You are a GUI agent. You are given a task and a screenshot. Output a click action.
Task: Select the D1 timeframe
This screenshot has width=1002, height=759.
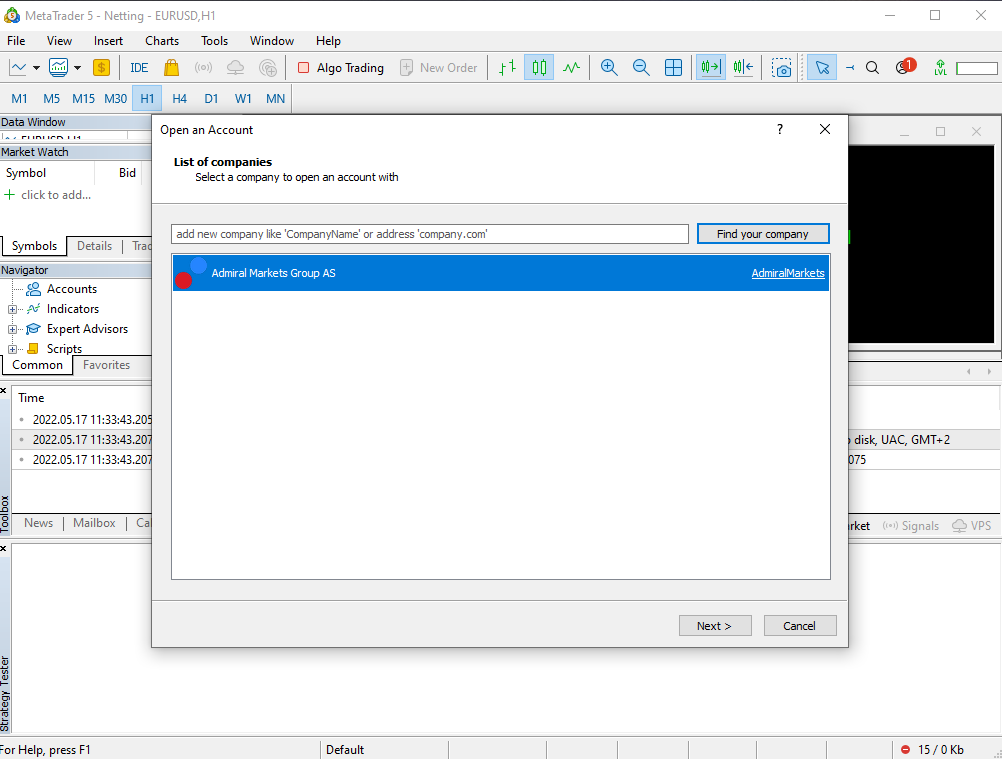click(211, 98)
